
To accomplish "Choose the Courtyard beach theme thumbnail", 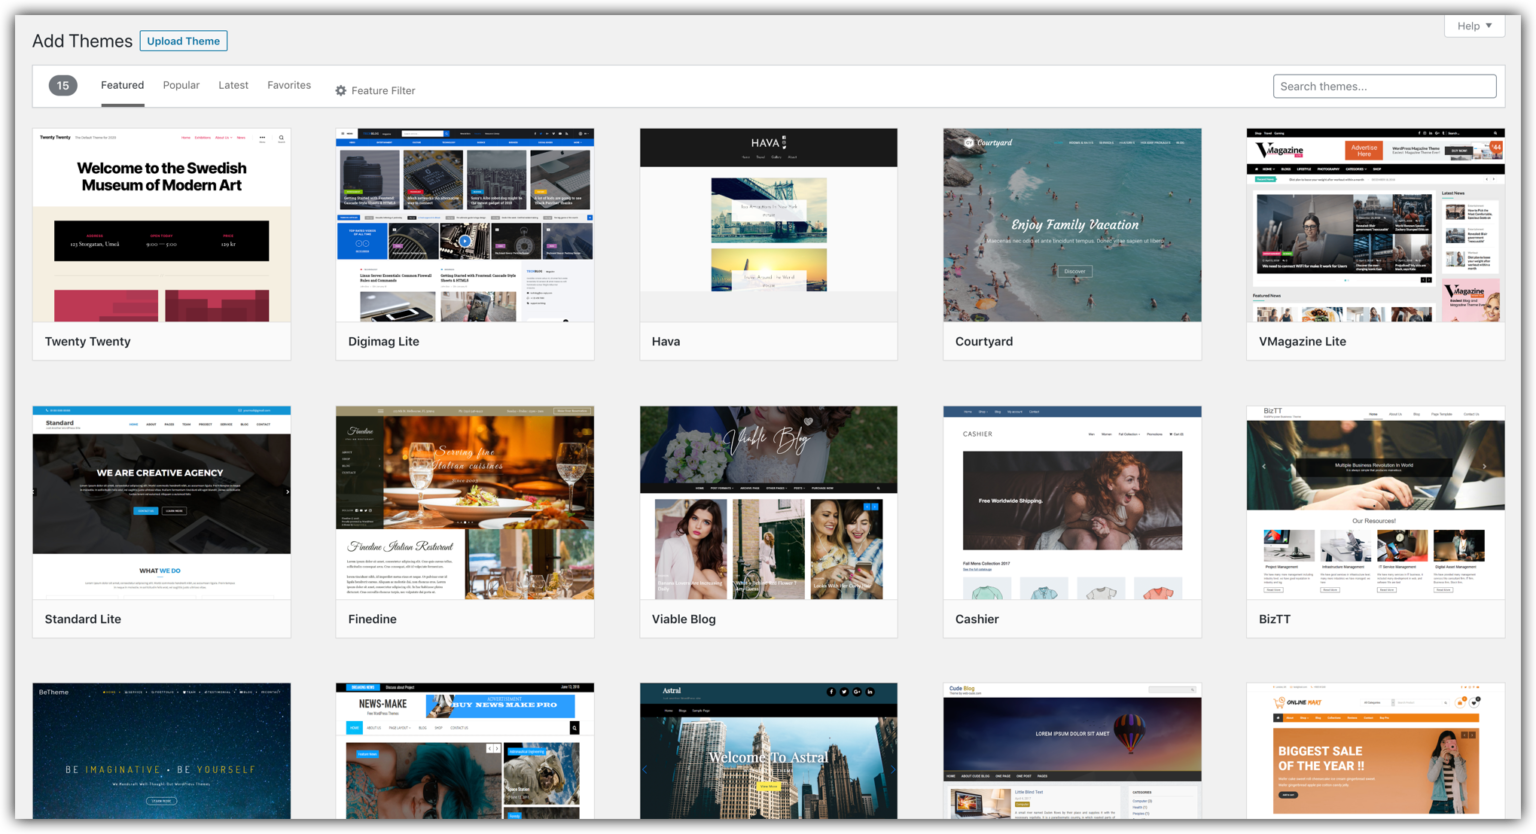I will pyautogui.click(x=1072, y=225).
